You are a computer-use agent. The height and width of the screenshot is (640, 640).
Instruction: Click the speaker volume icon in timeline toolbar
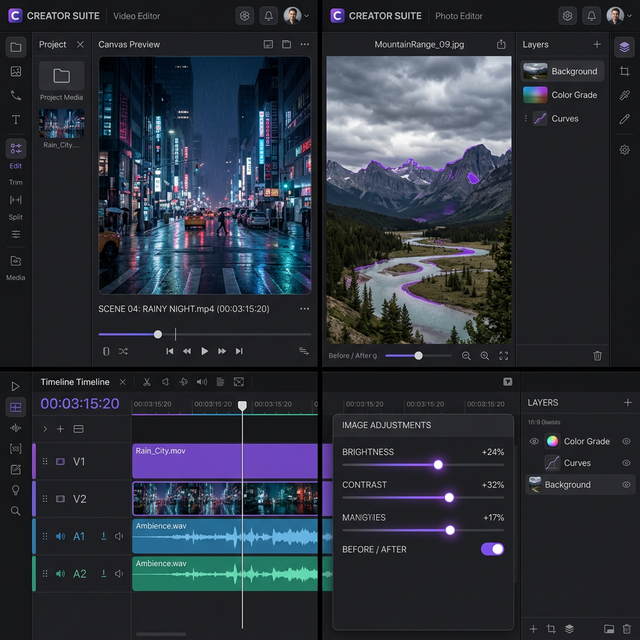[x=202, y=382]
